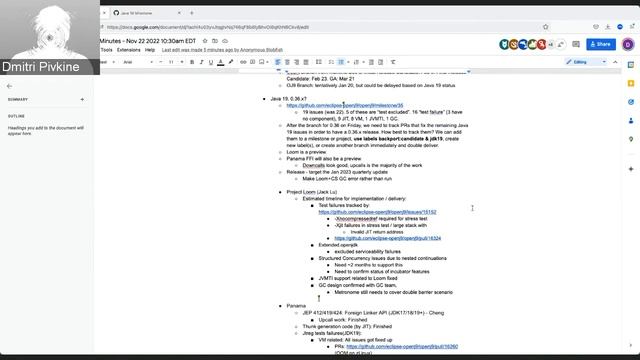The image size is (640, 360).
Task: Open the Help menu
Action: [150, 50]
